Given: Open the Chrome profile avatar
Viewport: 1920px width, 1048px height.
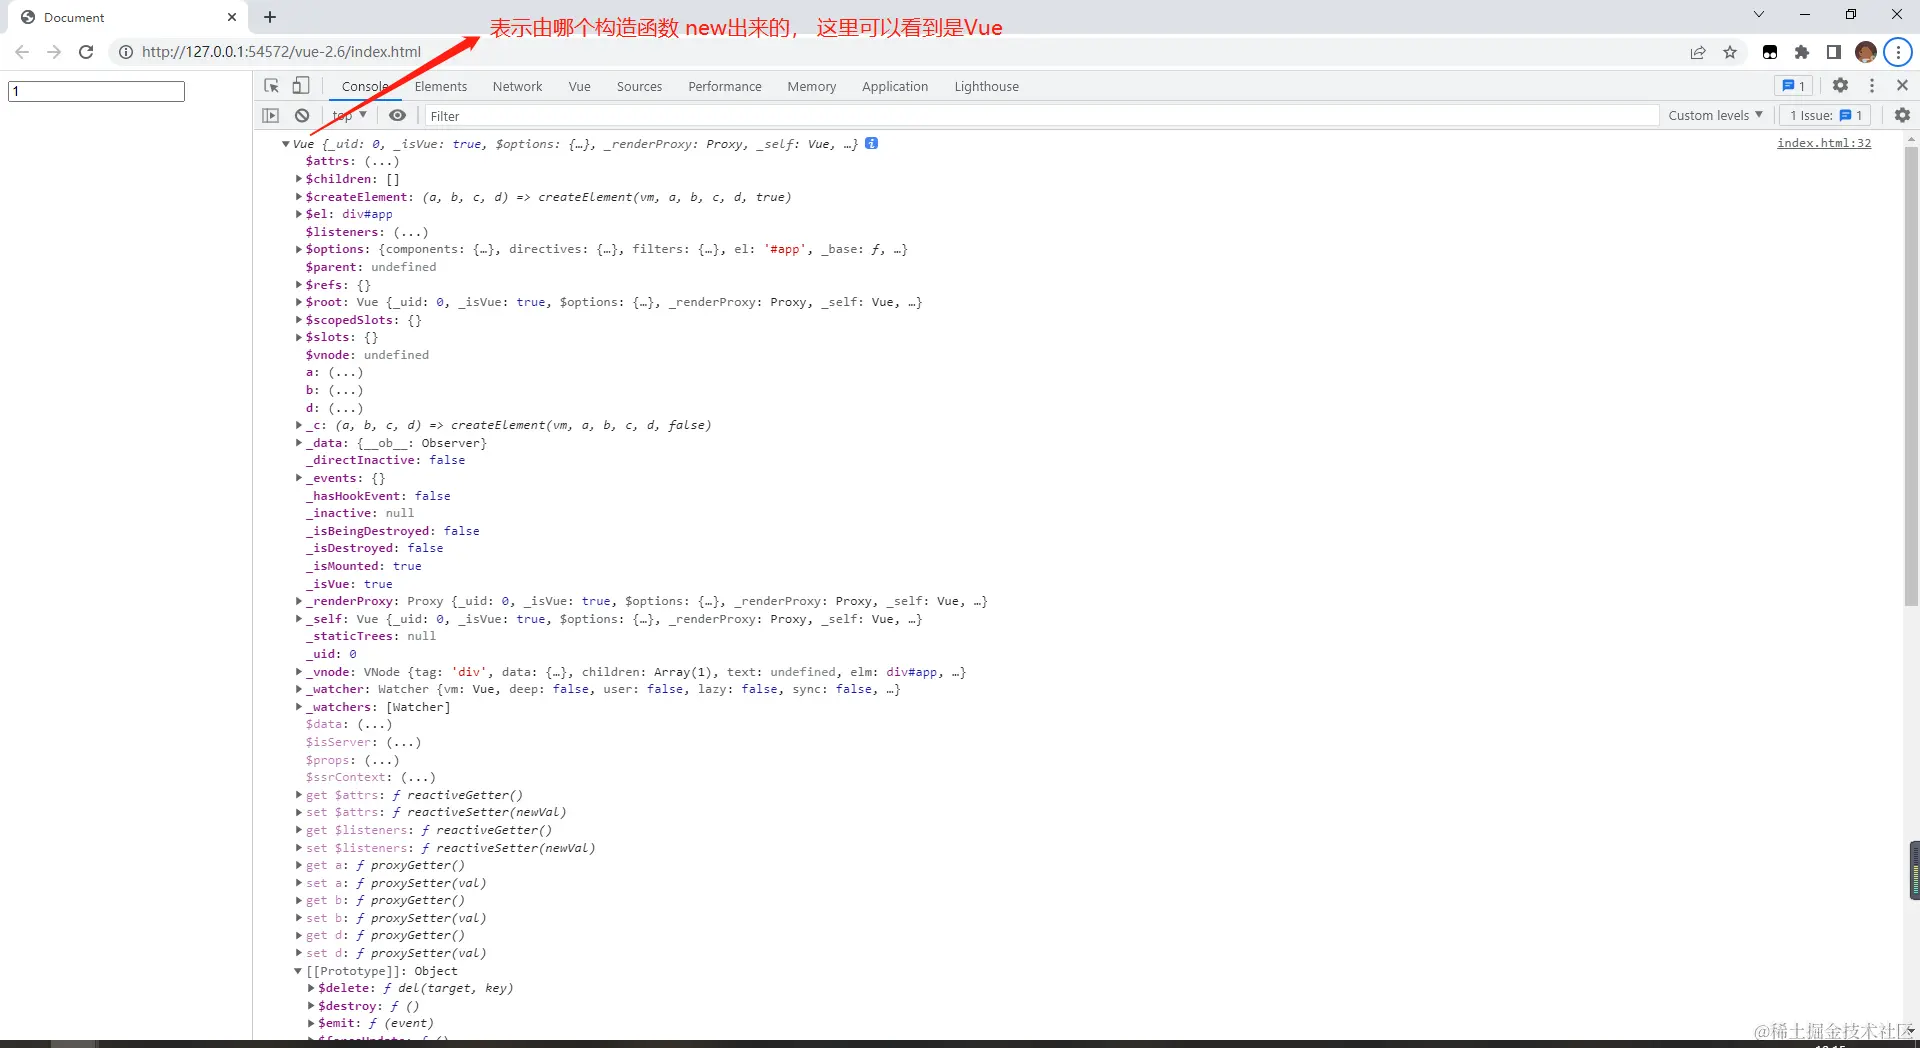Looking at the screenshot, I should coord(1866,52).
